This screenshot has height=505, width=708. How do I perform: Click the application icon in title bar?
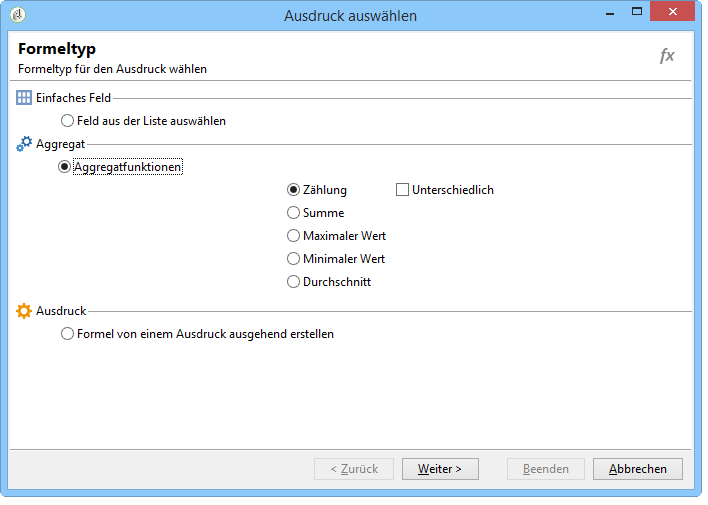tap(18, 15)
